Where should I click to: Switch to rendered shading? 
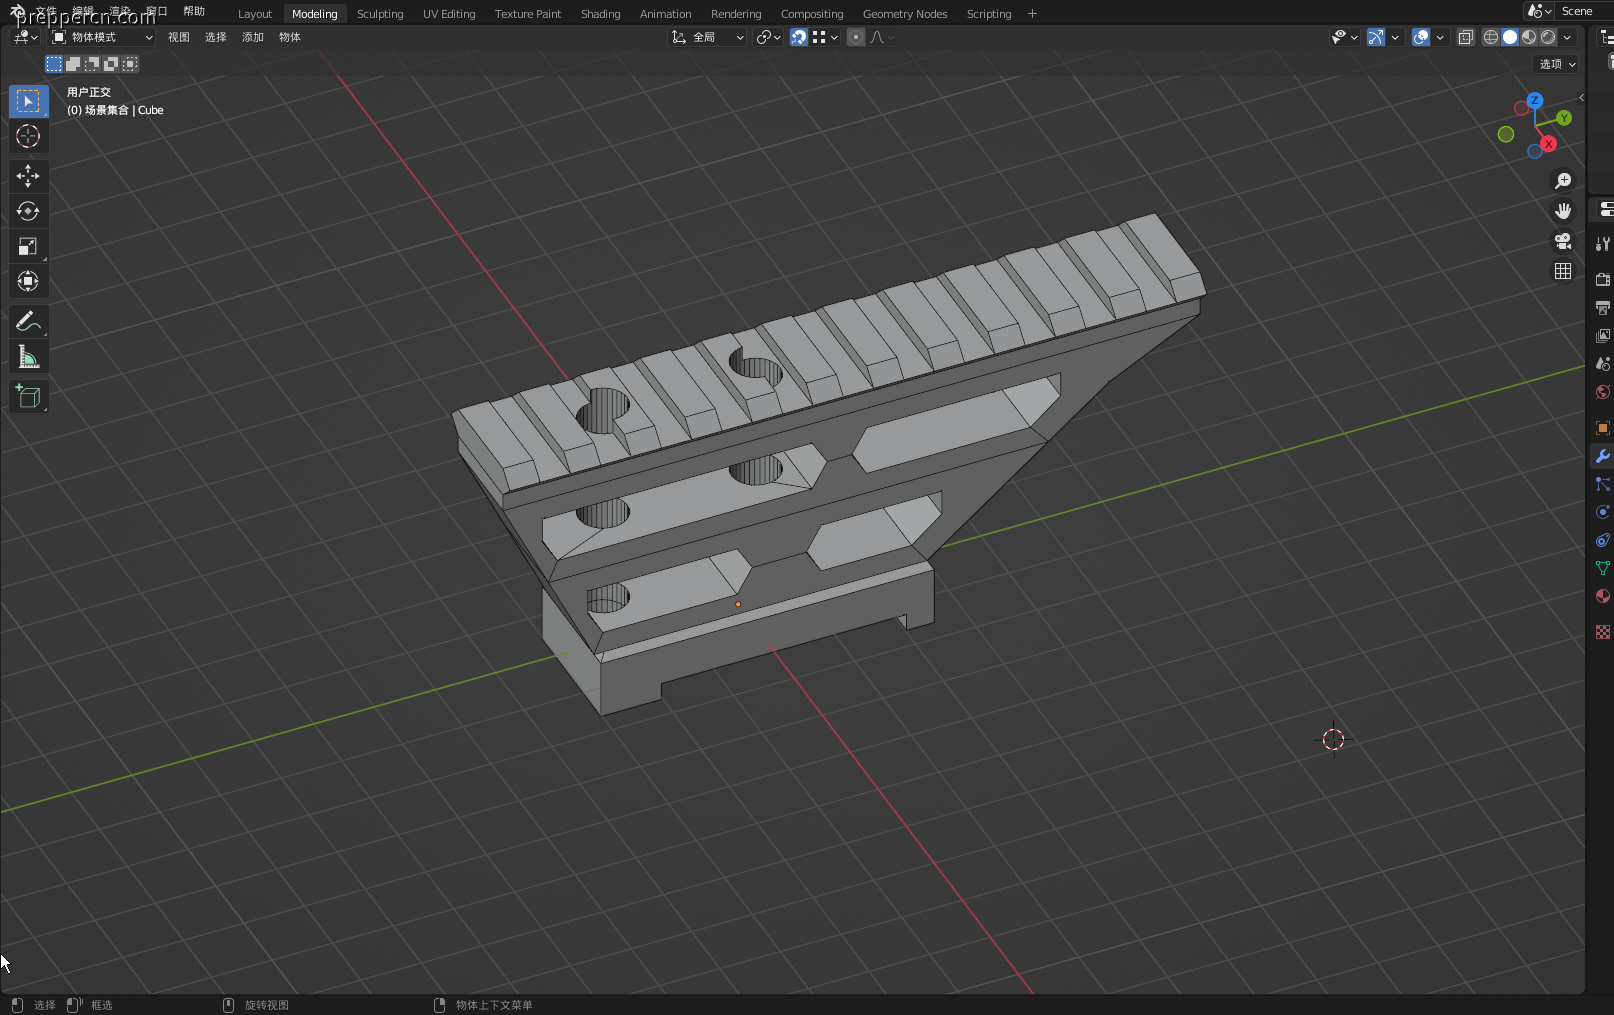(x=1548, y=37)
